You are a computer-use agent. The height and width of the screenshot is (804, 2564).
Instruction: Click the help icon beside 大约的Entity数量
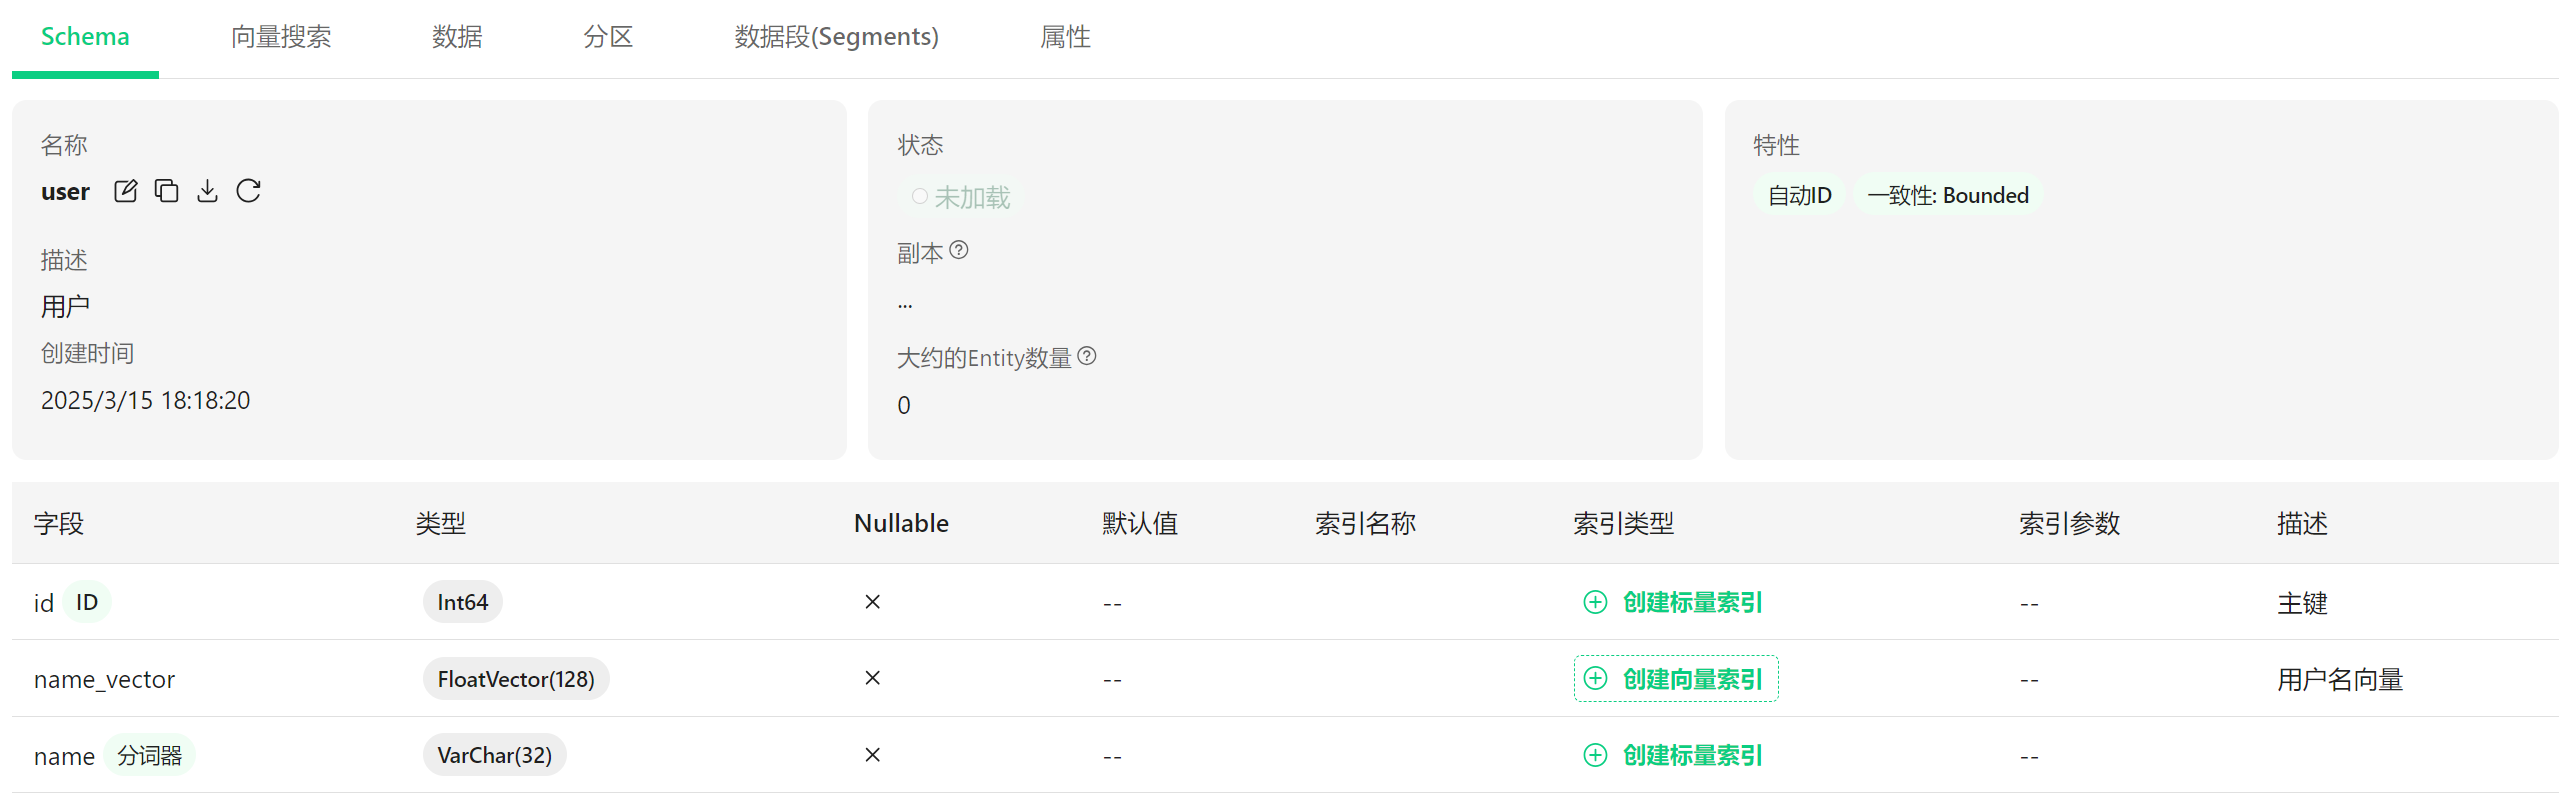[x=1087, y=356]
